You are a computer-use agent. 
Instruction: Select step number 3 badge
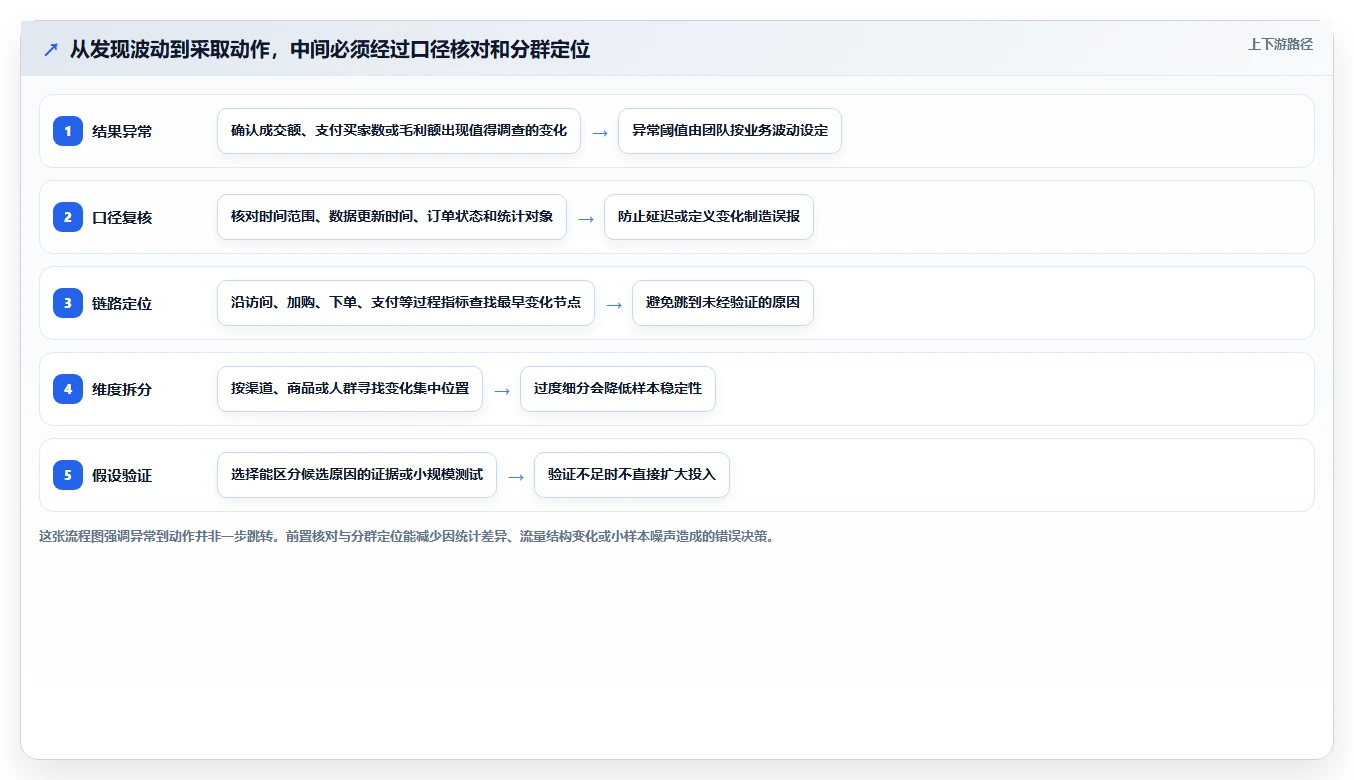pyautogui.click(x=68, y=303)
